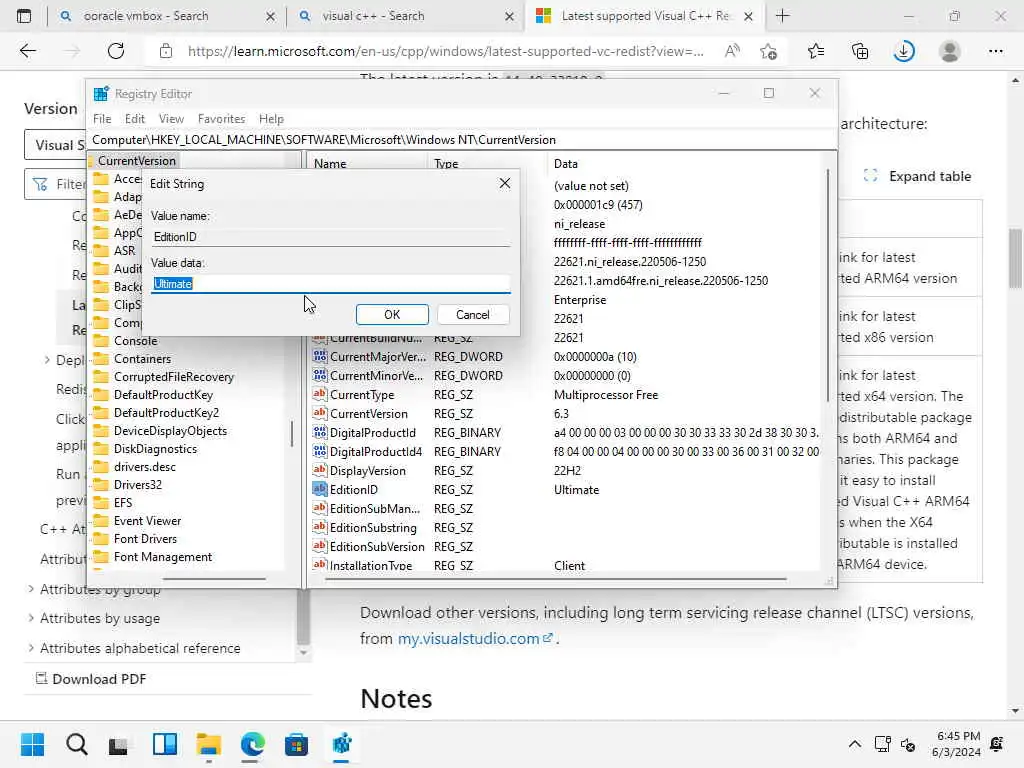The image size is (1024, 768).
Task: Close the Edit String dialog
Action: [x=505, y=184]
